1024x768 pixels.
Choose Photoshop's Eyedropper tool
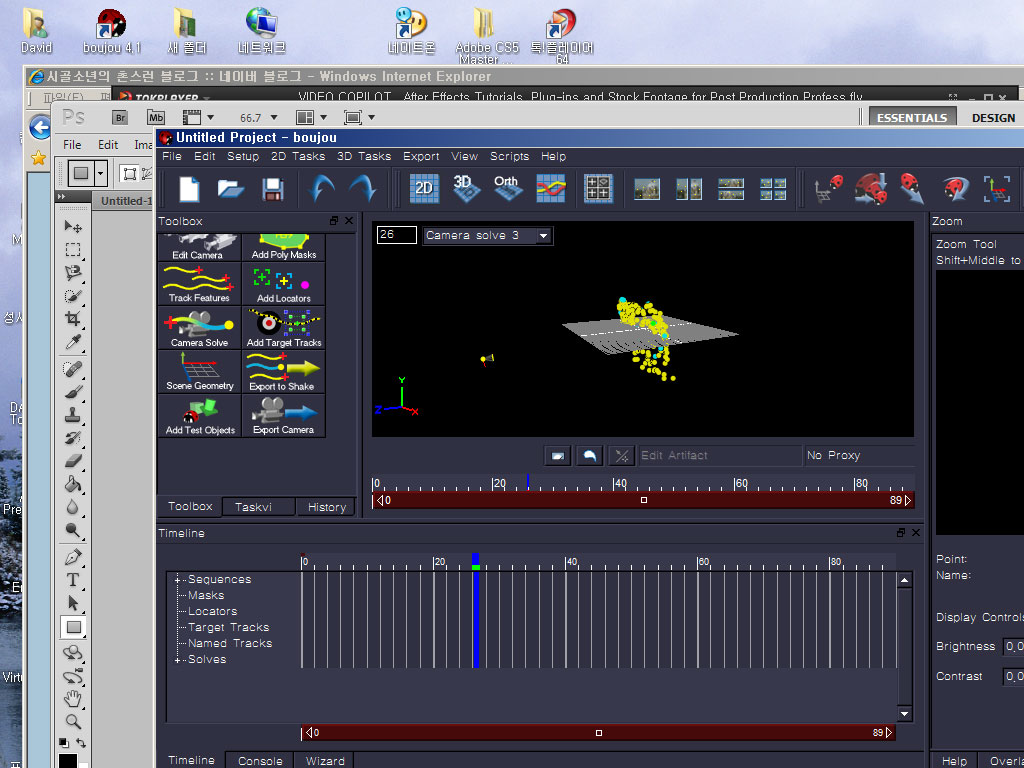tap(72, 342)
